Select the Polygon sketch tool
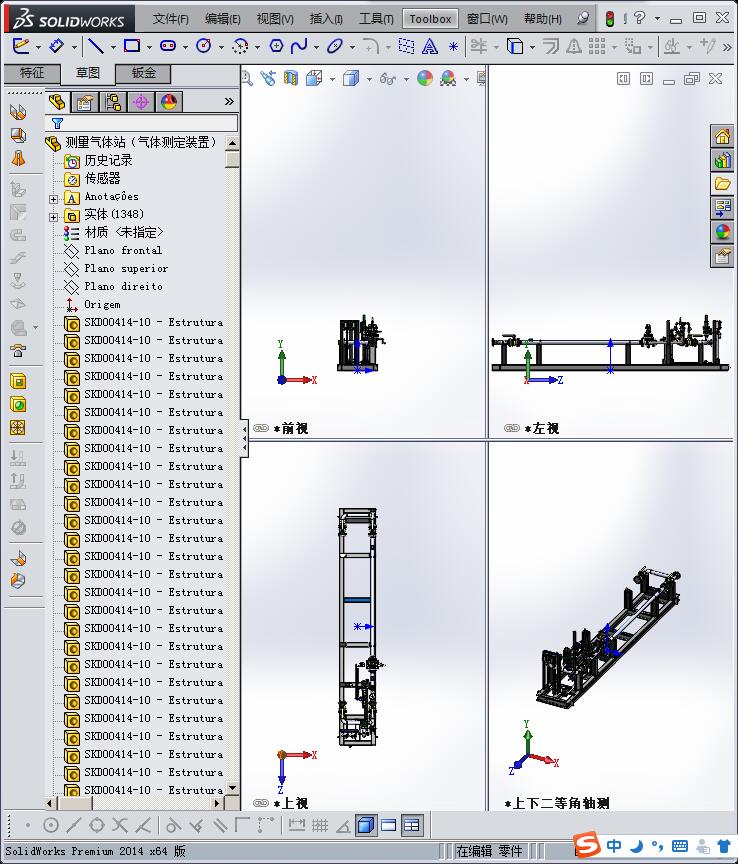Screen dimensions: 738x864 276,46
